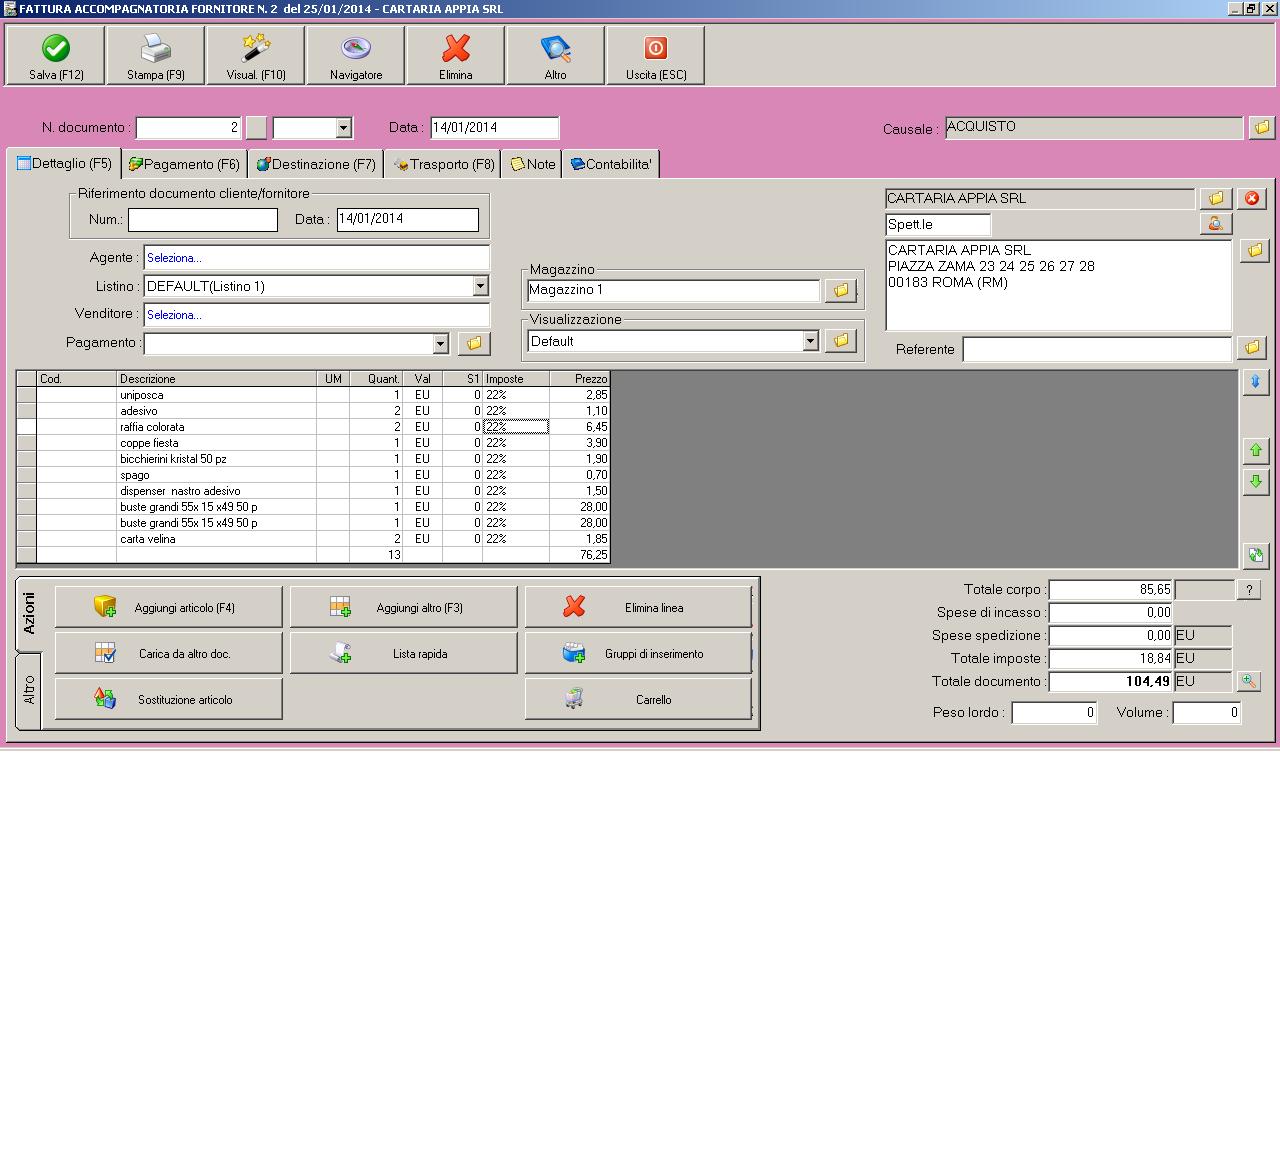Click the Referente input field
1280x1176 pixels.
(x=1097, y=349)
